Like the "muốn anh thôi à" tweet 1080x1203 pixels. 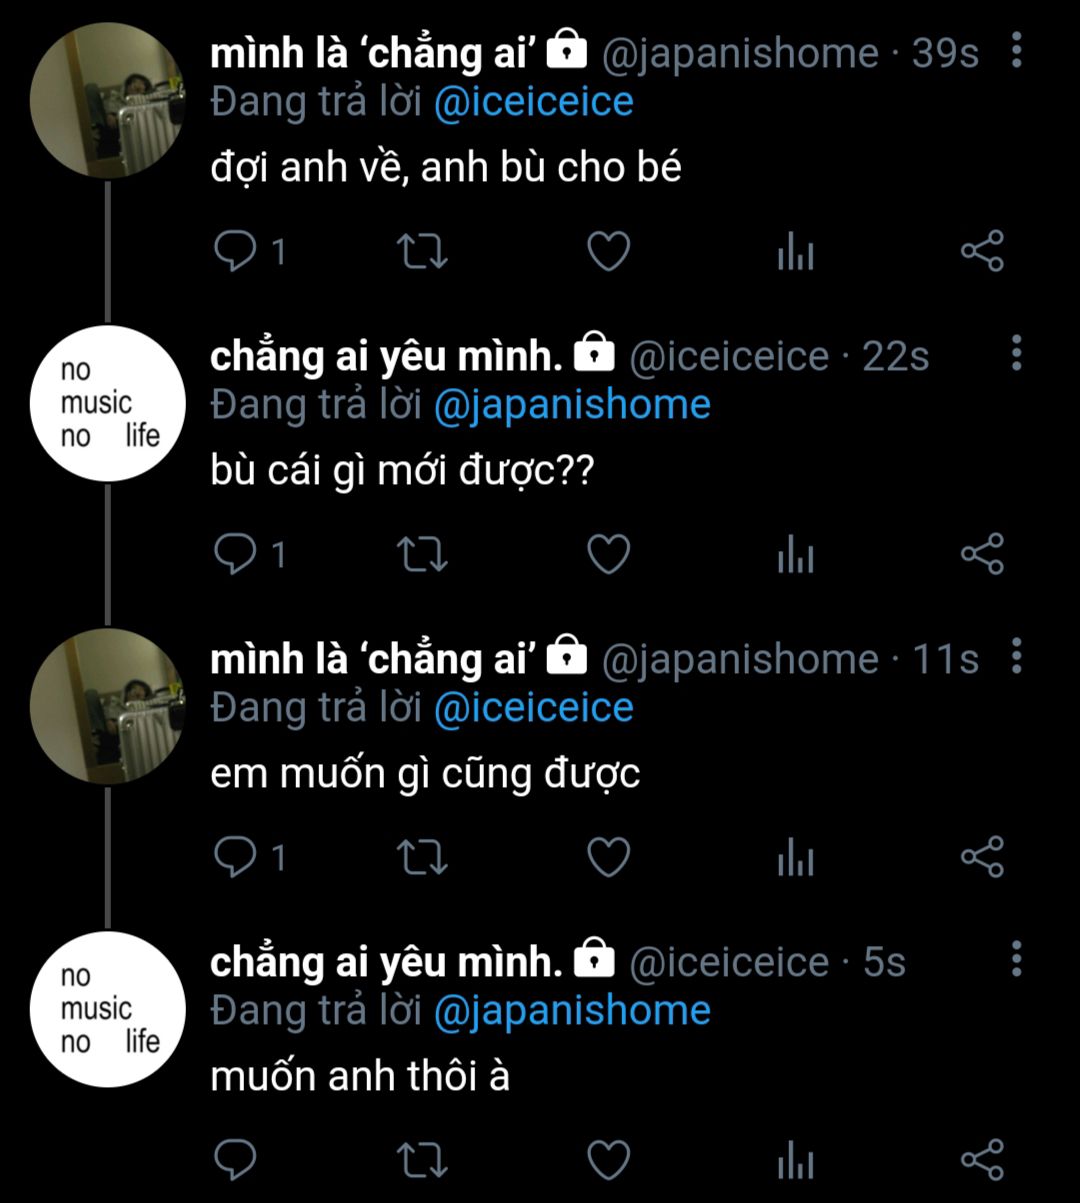(607, 1160)
